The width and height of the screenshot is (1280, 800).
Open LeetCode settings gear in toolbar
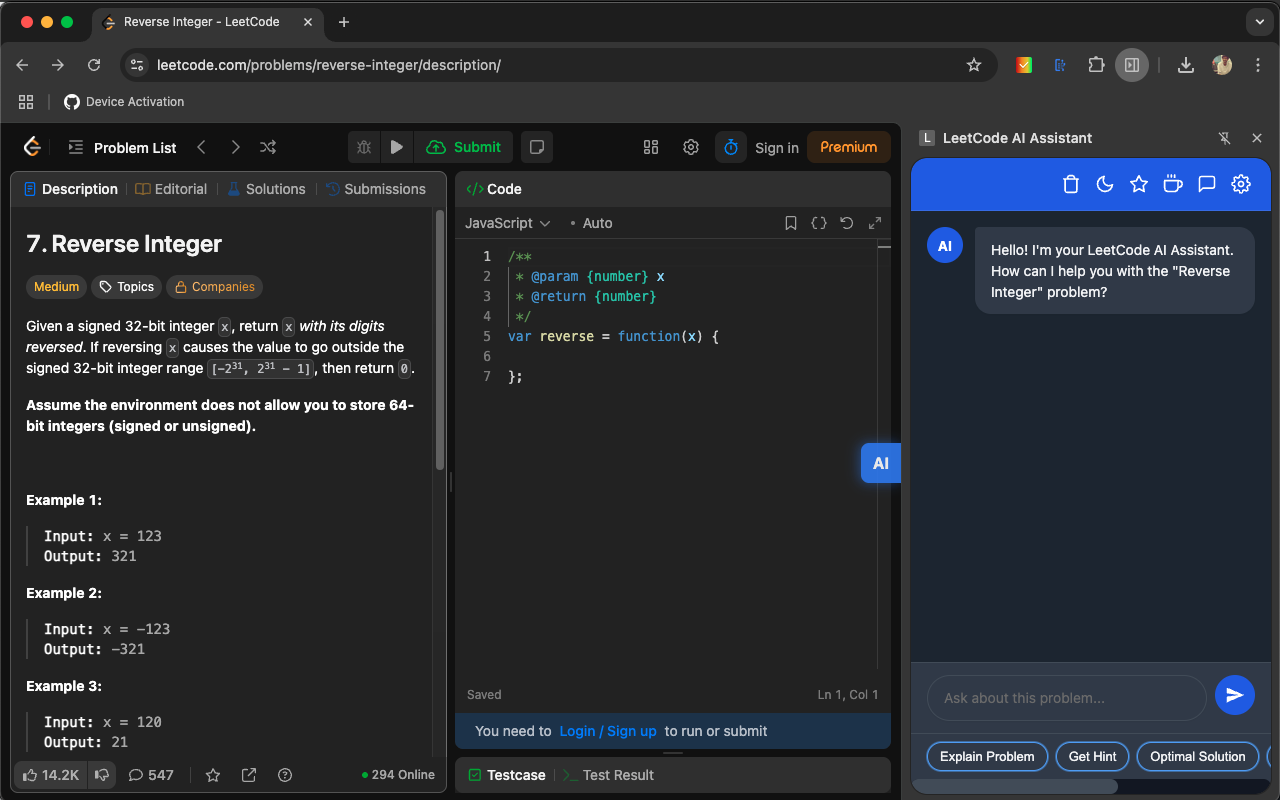691,147
